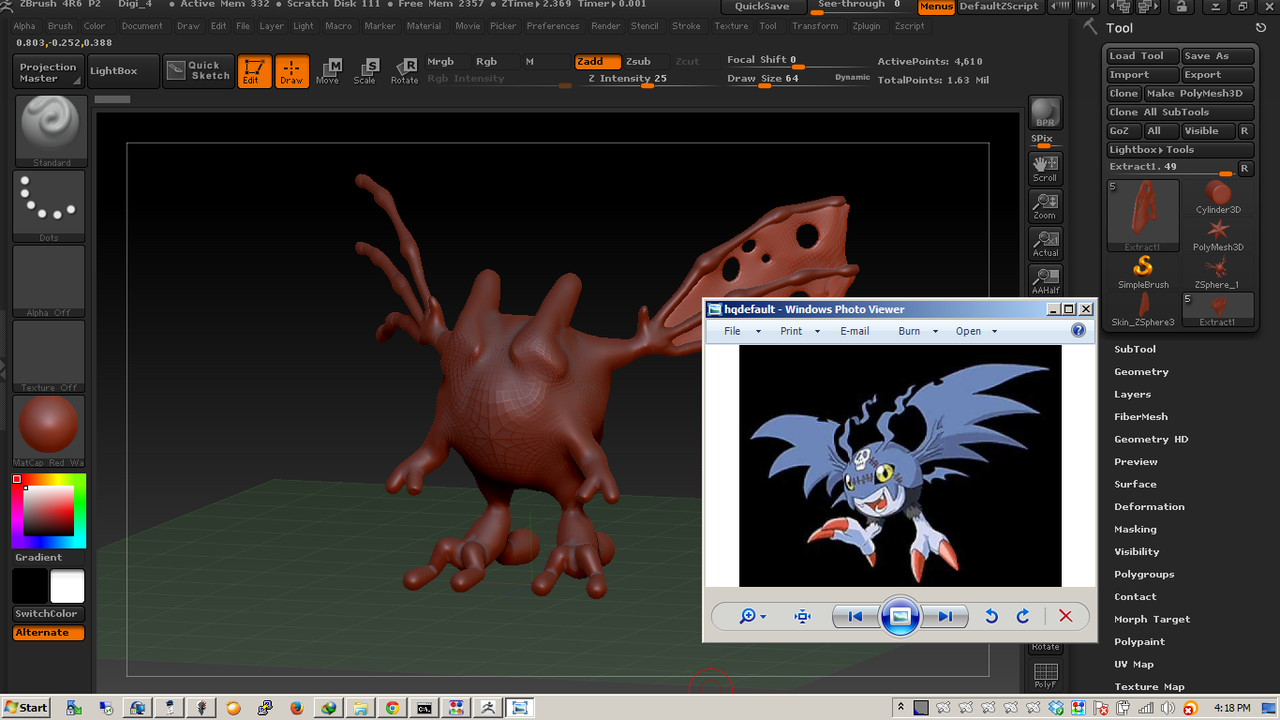
Task: Select the Scale transform tool
Action: coord(366,71)
